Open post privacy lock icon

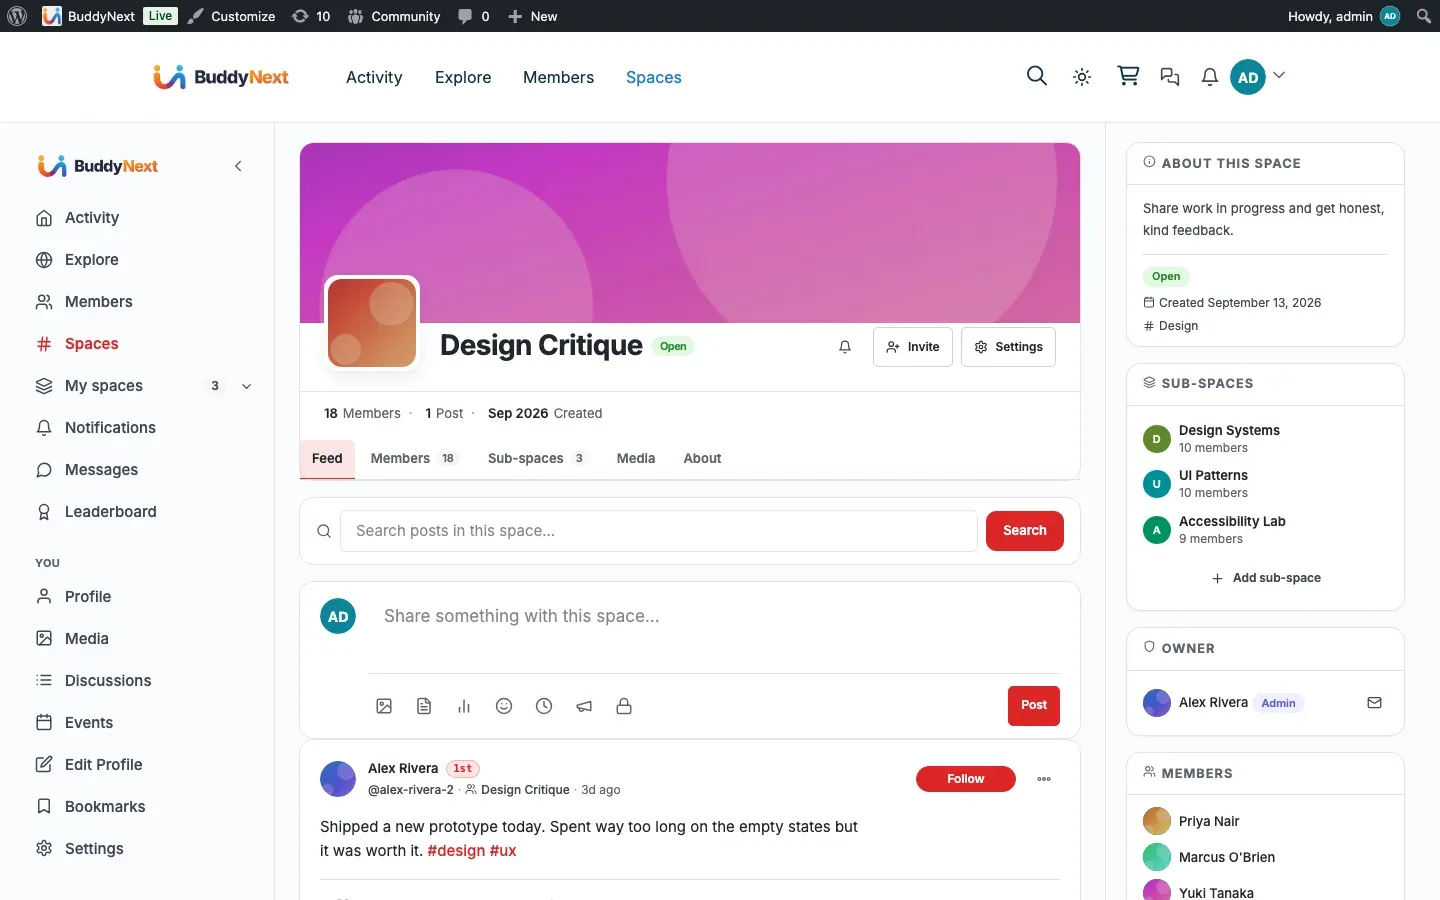point(624,706)
